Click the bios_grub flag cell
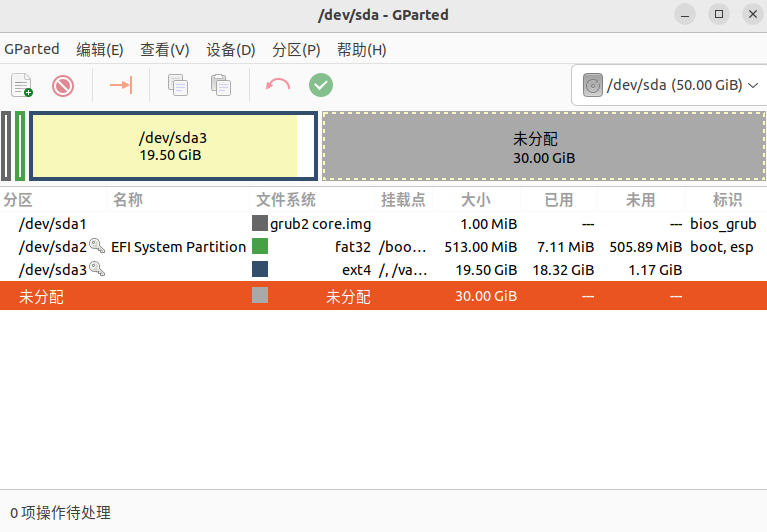Viewport: 767px width, 532px height. tap(723, 223)
